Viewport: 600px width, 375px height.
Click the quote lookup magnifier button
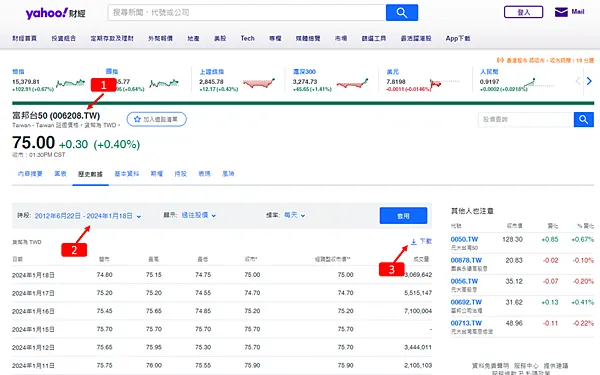click(x=584, y=120)
